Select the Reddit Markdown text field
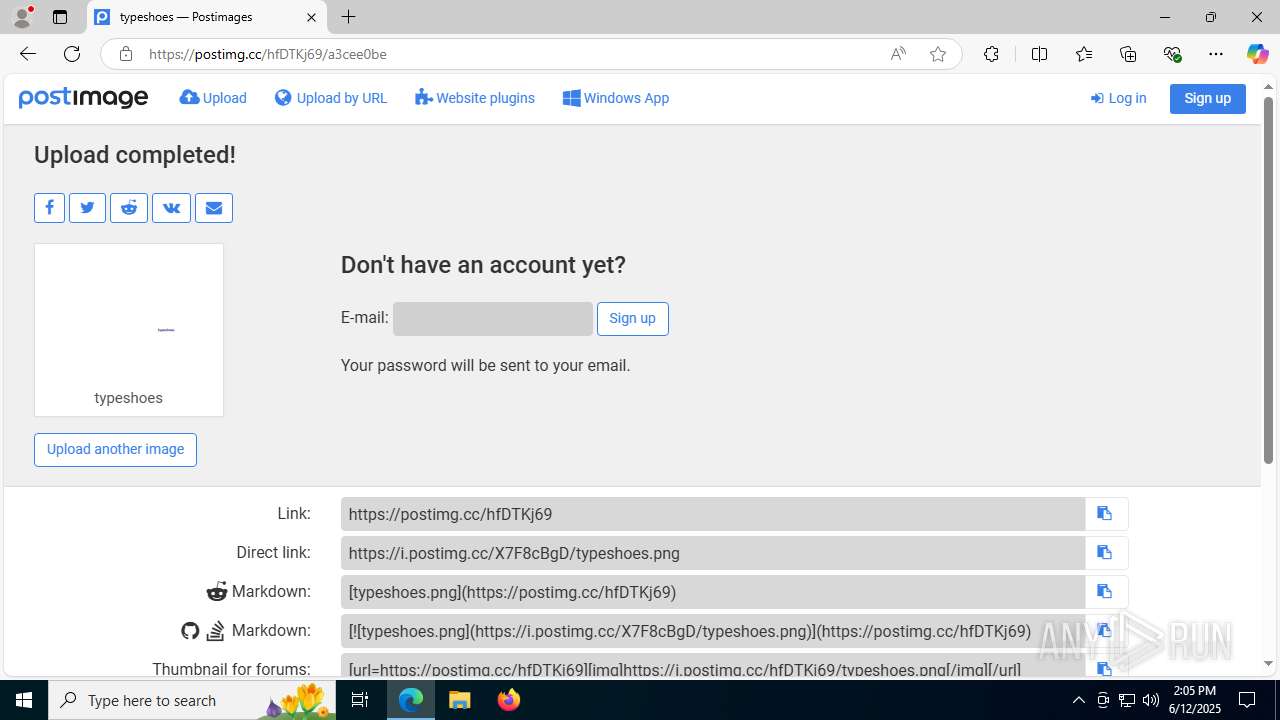The height and width of the screenshot is (720, 1280). click(x=713, y=592)
